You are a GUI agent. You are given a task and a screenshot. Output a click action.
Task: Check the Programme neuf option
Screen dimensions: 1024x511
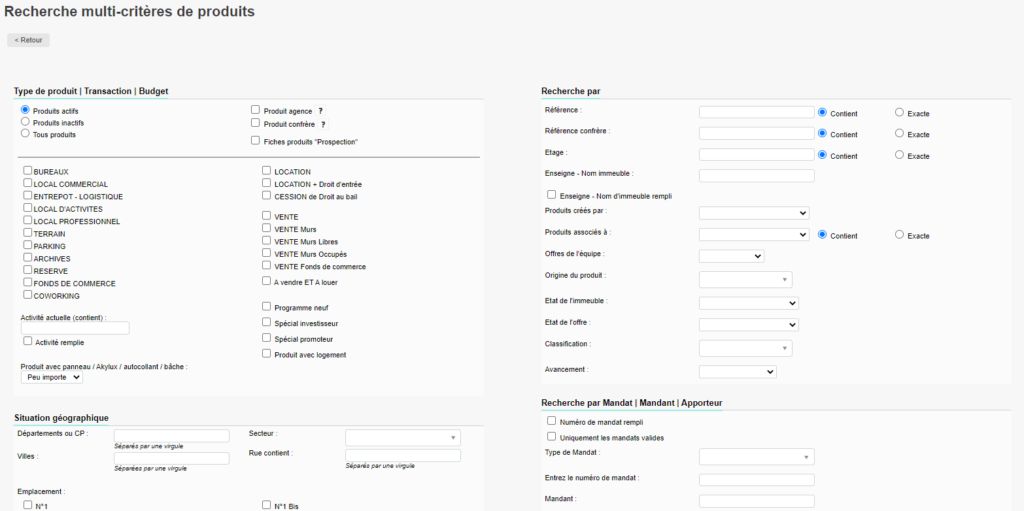click(x=267, y=307)
